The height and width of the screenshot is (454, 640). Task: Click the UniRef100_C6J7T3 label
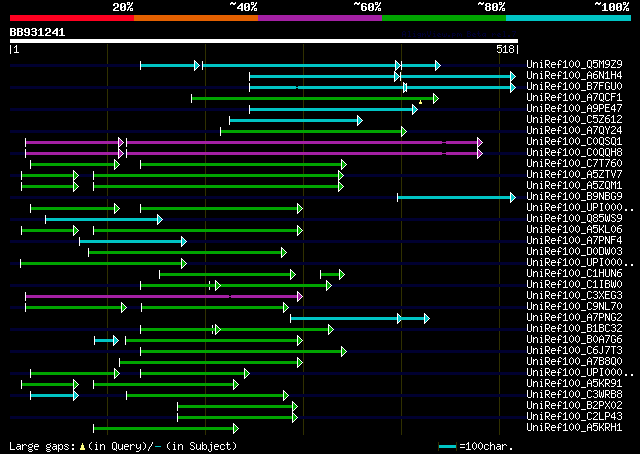tap(574, 351)
